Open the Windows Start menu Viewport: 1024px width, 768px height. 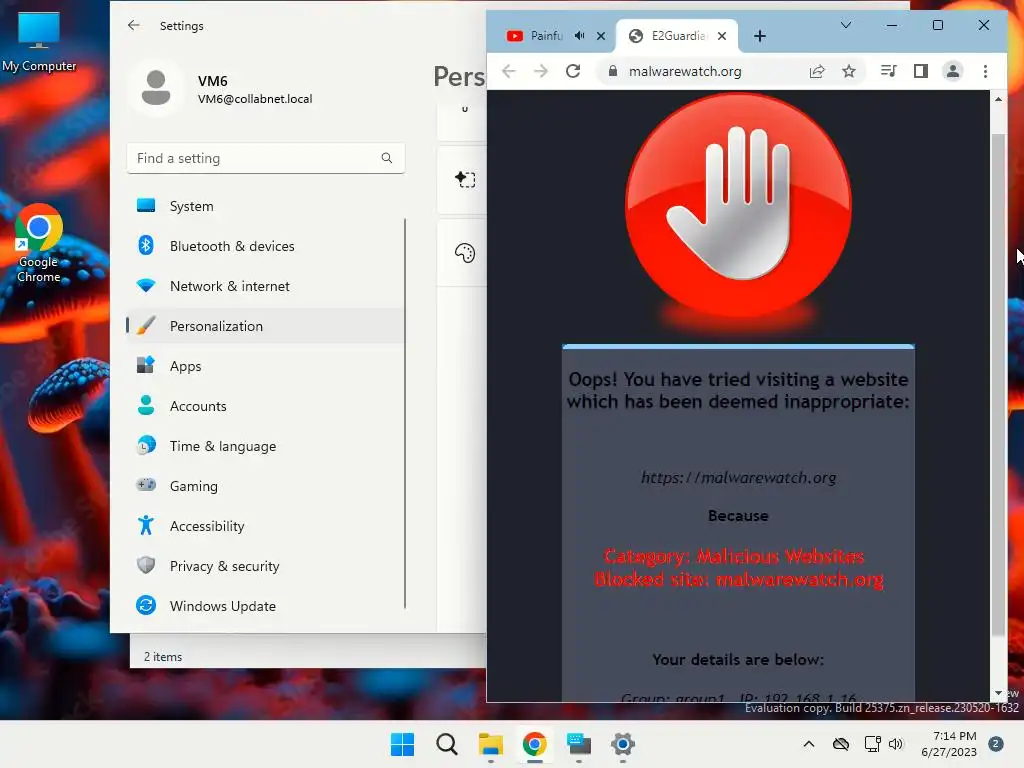(402, 744)
